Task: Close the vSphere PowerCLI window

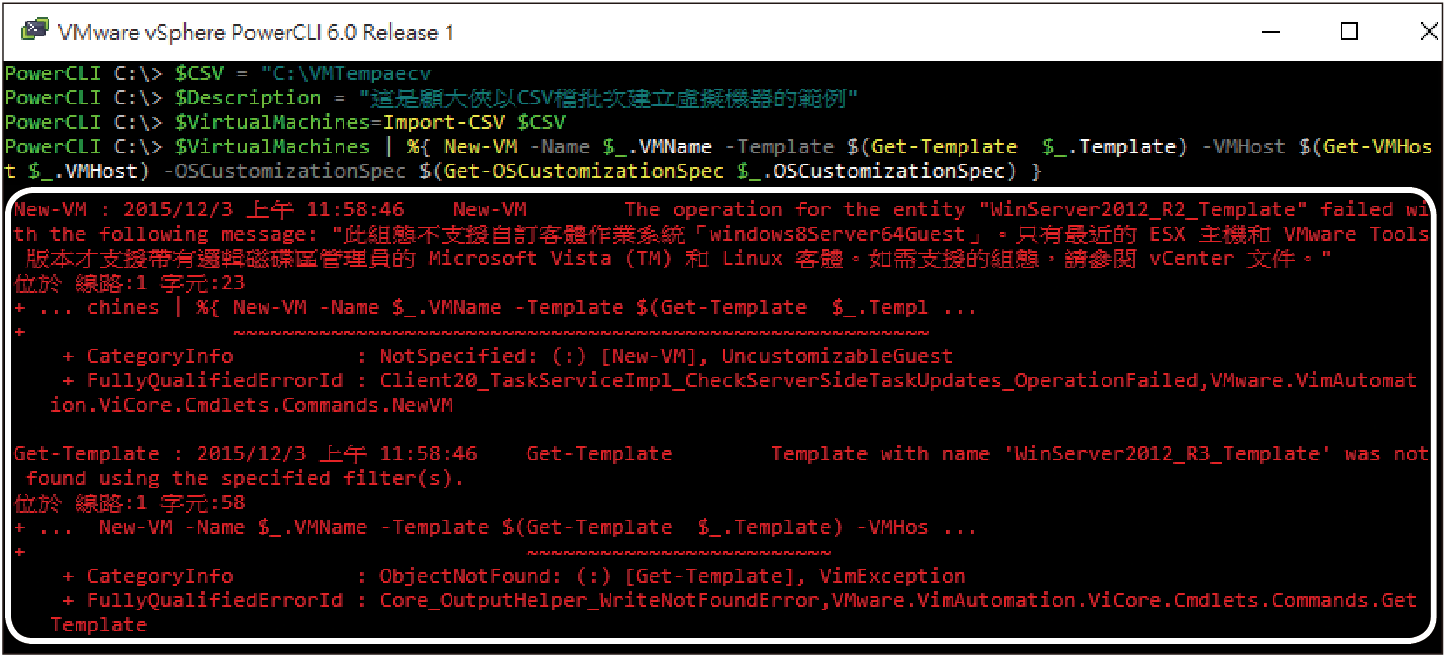Action: (1429, 31)
